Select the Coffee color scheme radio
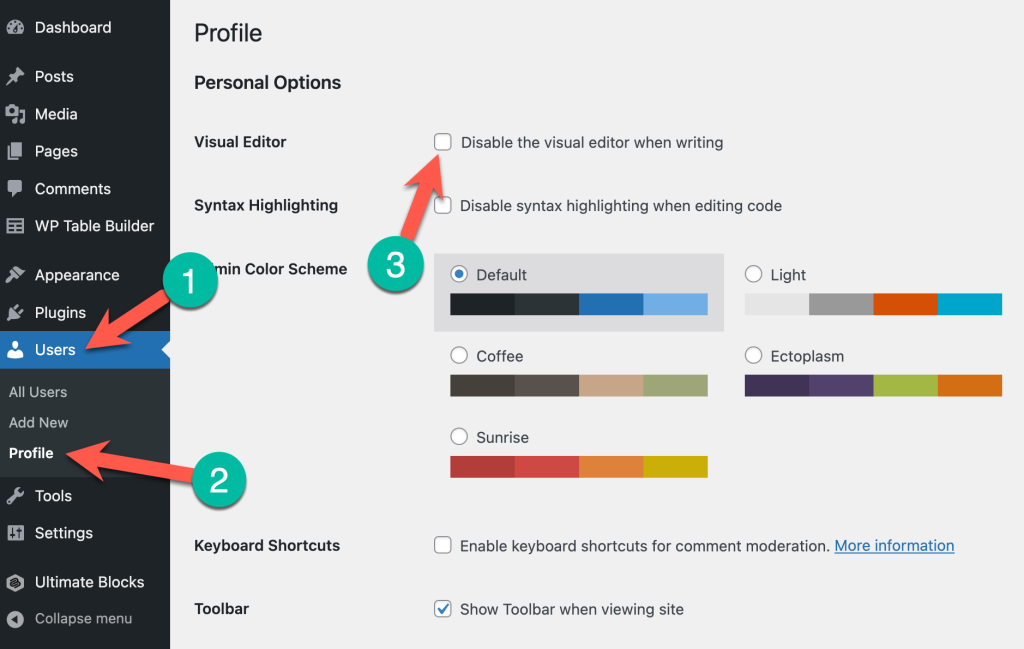 pos(459,355)
